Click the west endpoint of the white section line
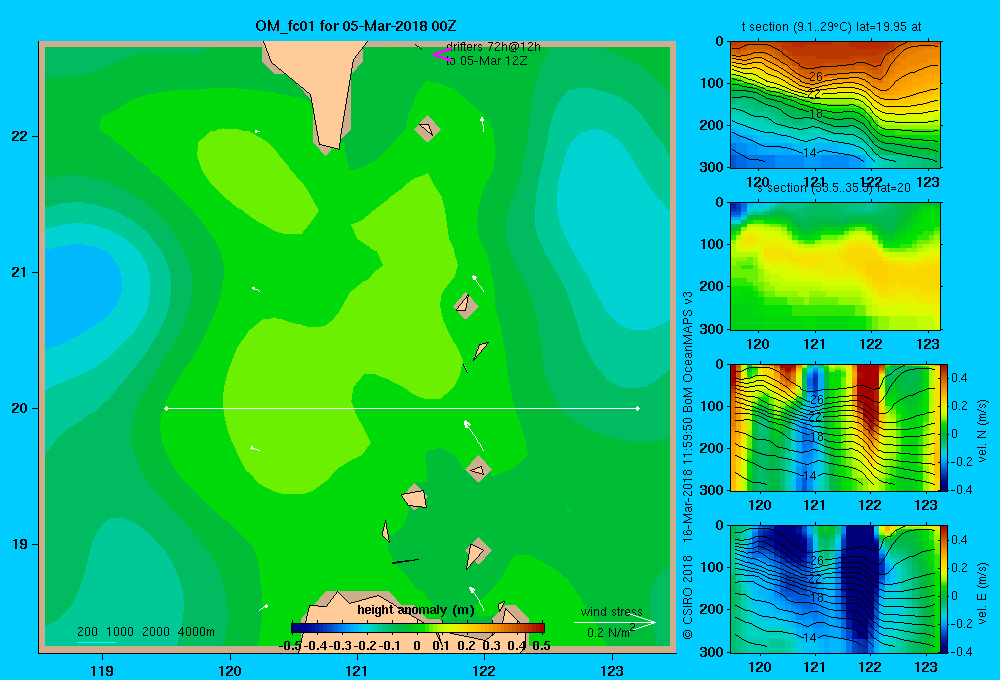 pos(166,408)
